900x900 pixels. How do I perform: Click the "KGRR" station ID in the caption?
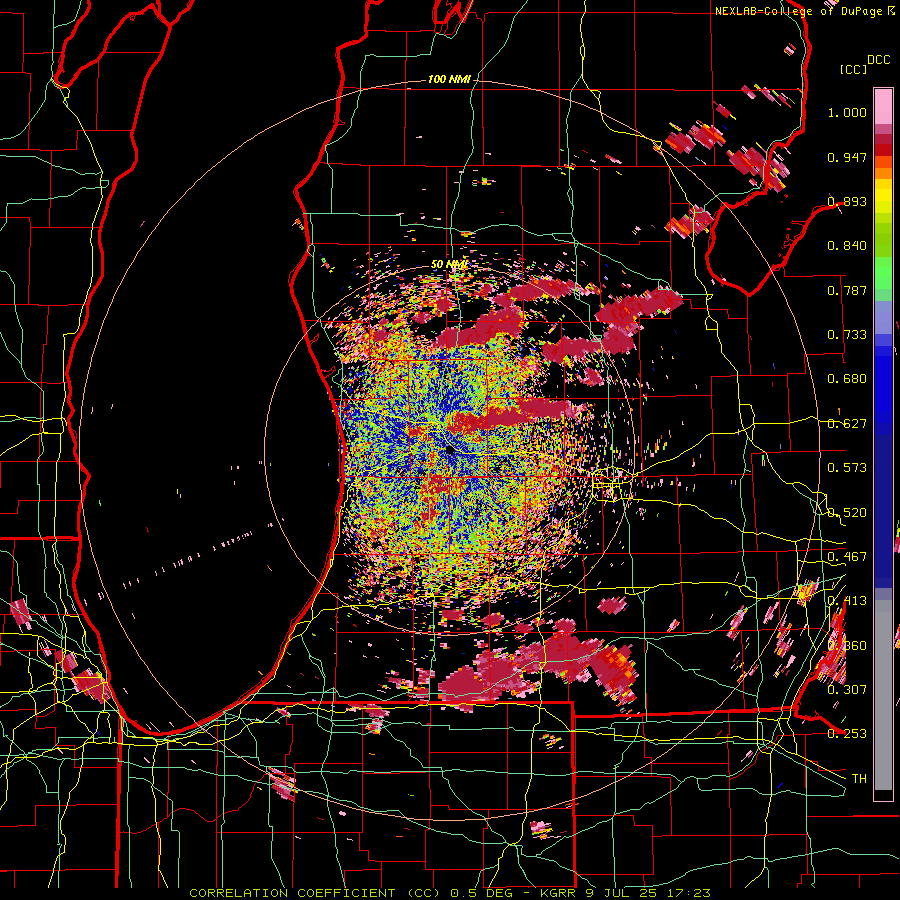(x=560, y=893)
